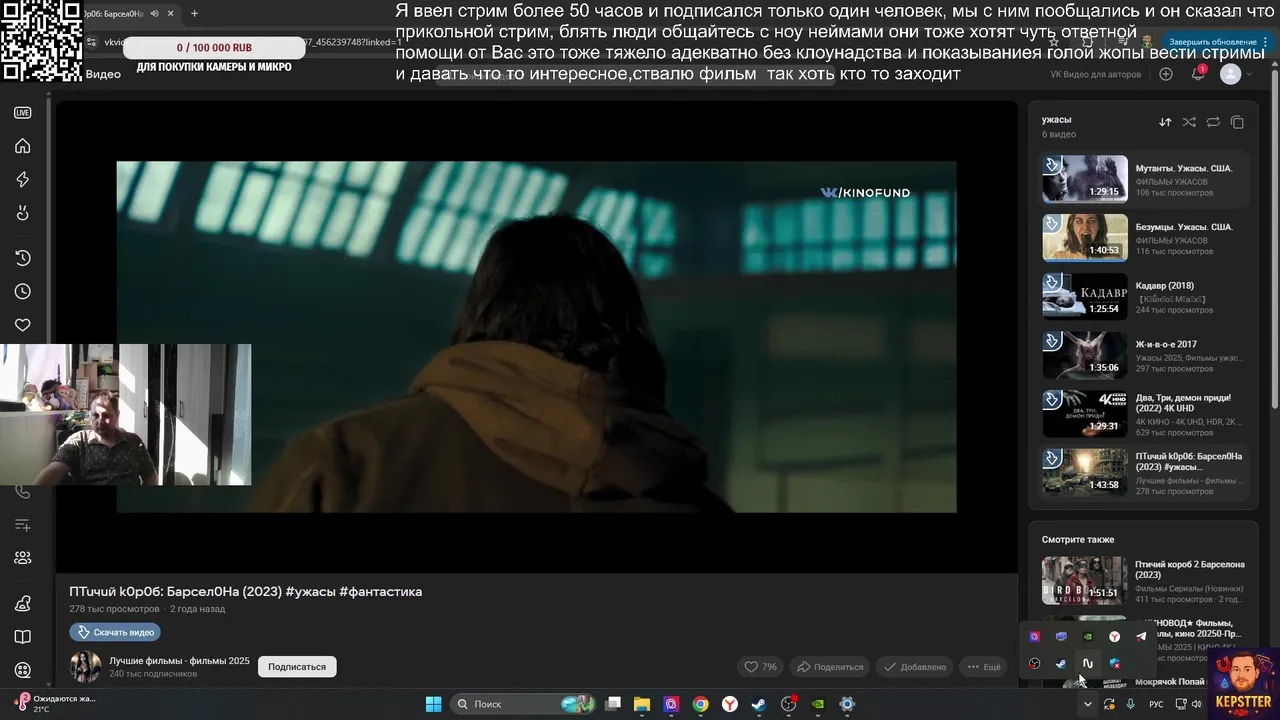Select Два, Три, демон приди! playlist item

click(x=1144, y=414)
